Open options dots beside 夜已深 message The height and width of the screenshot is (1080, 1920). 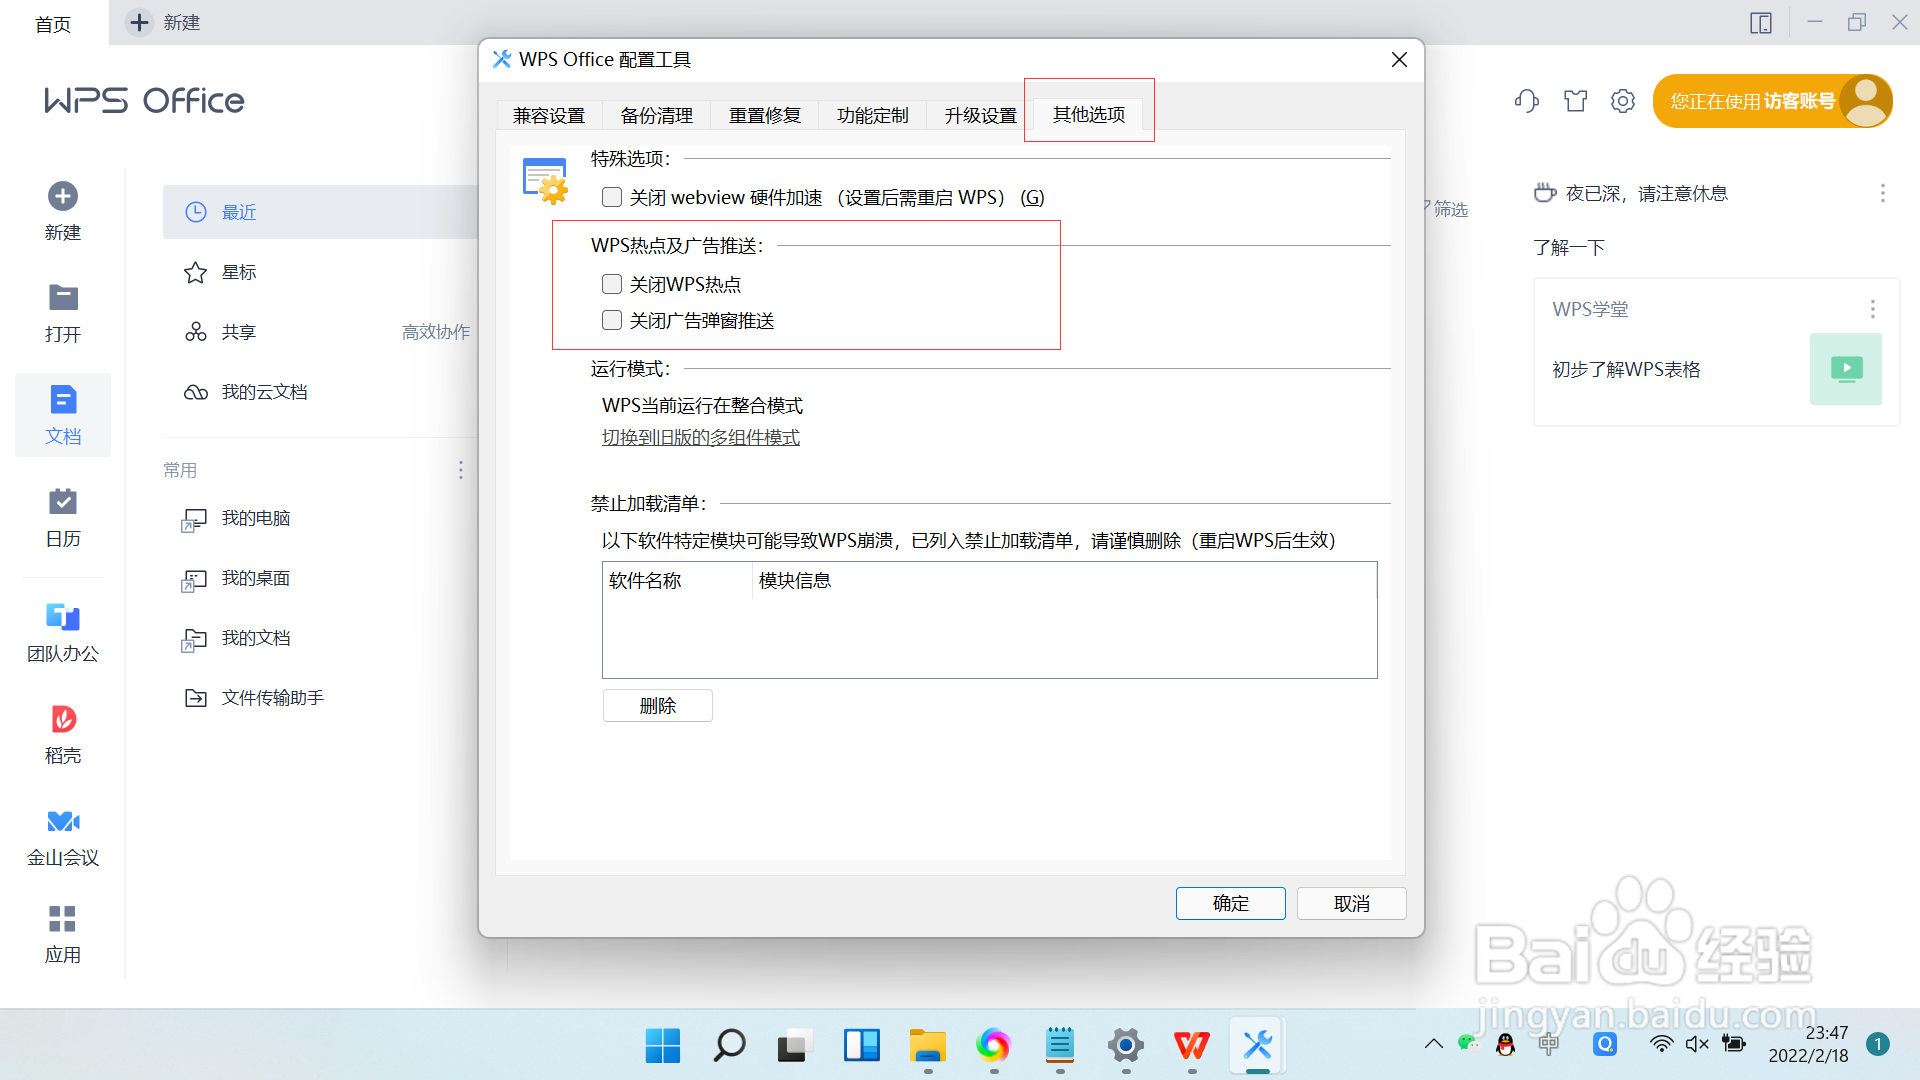1882,193
